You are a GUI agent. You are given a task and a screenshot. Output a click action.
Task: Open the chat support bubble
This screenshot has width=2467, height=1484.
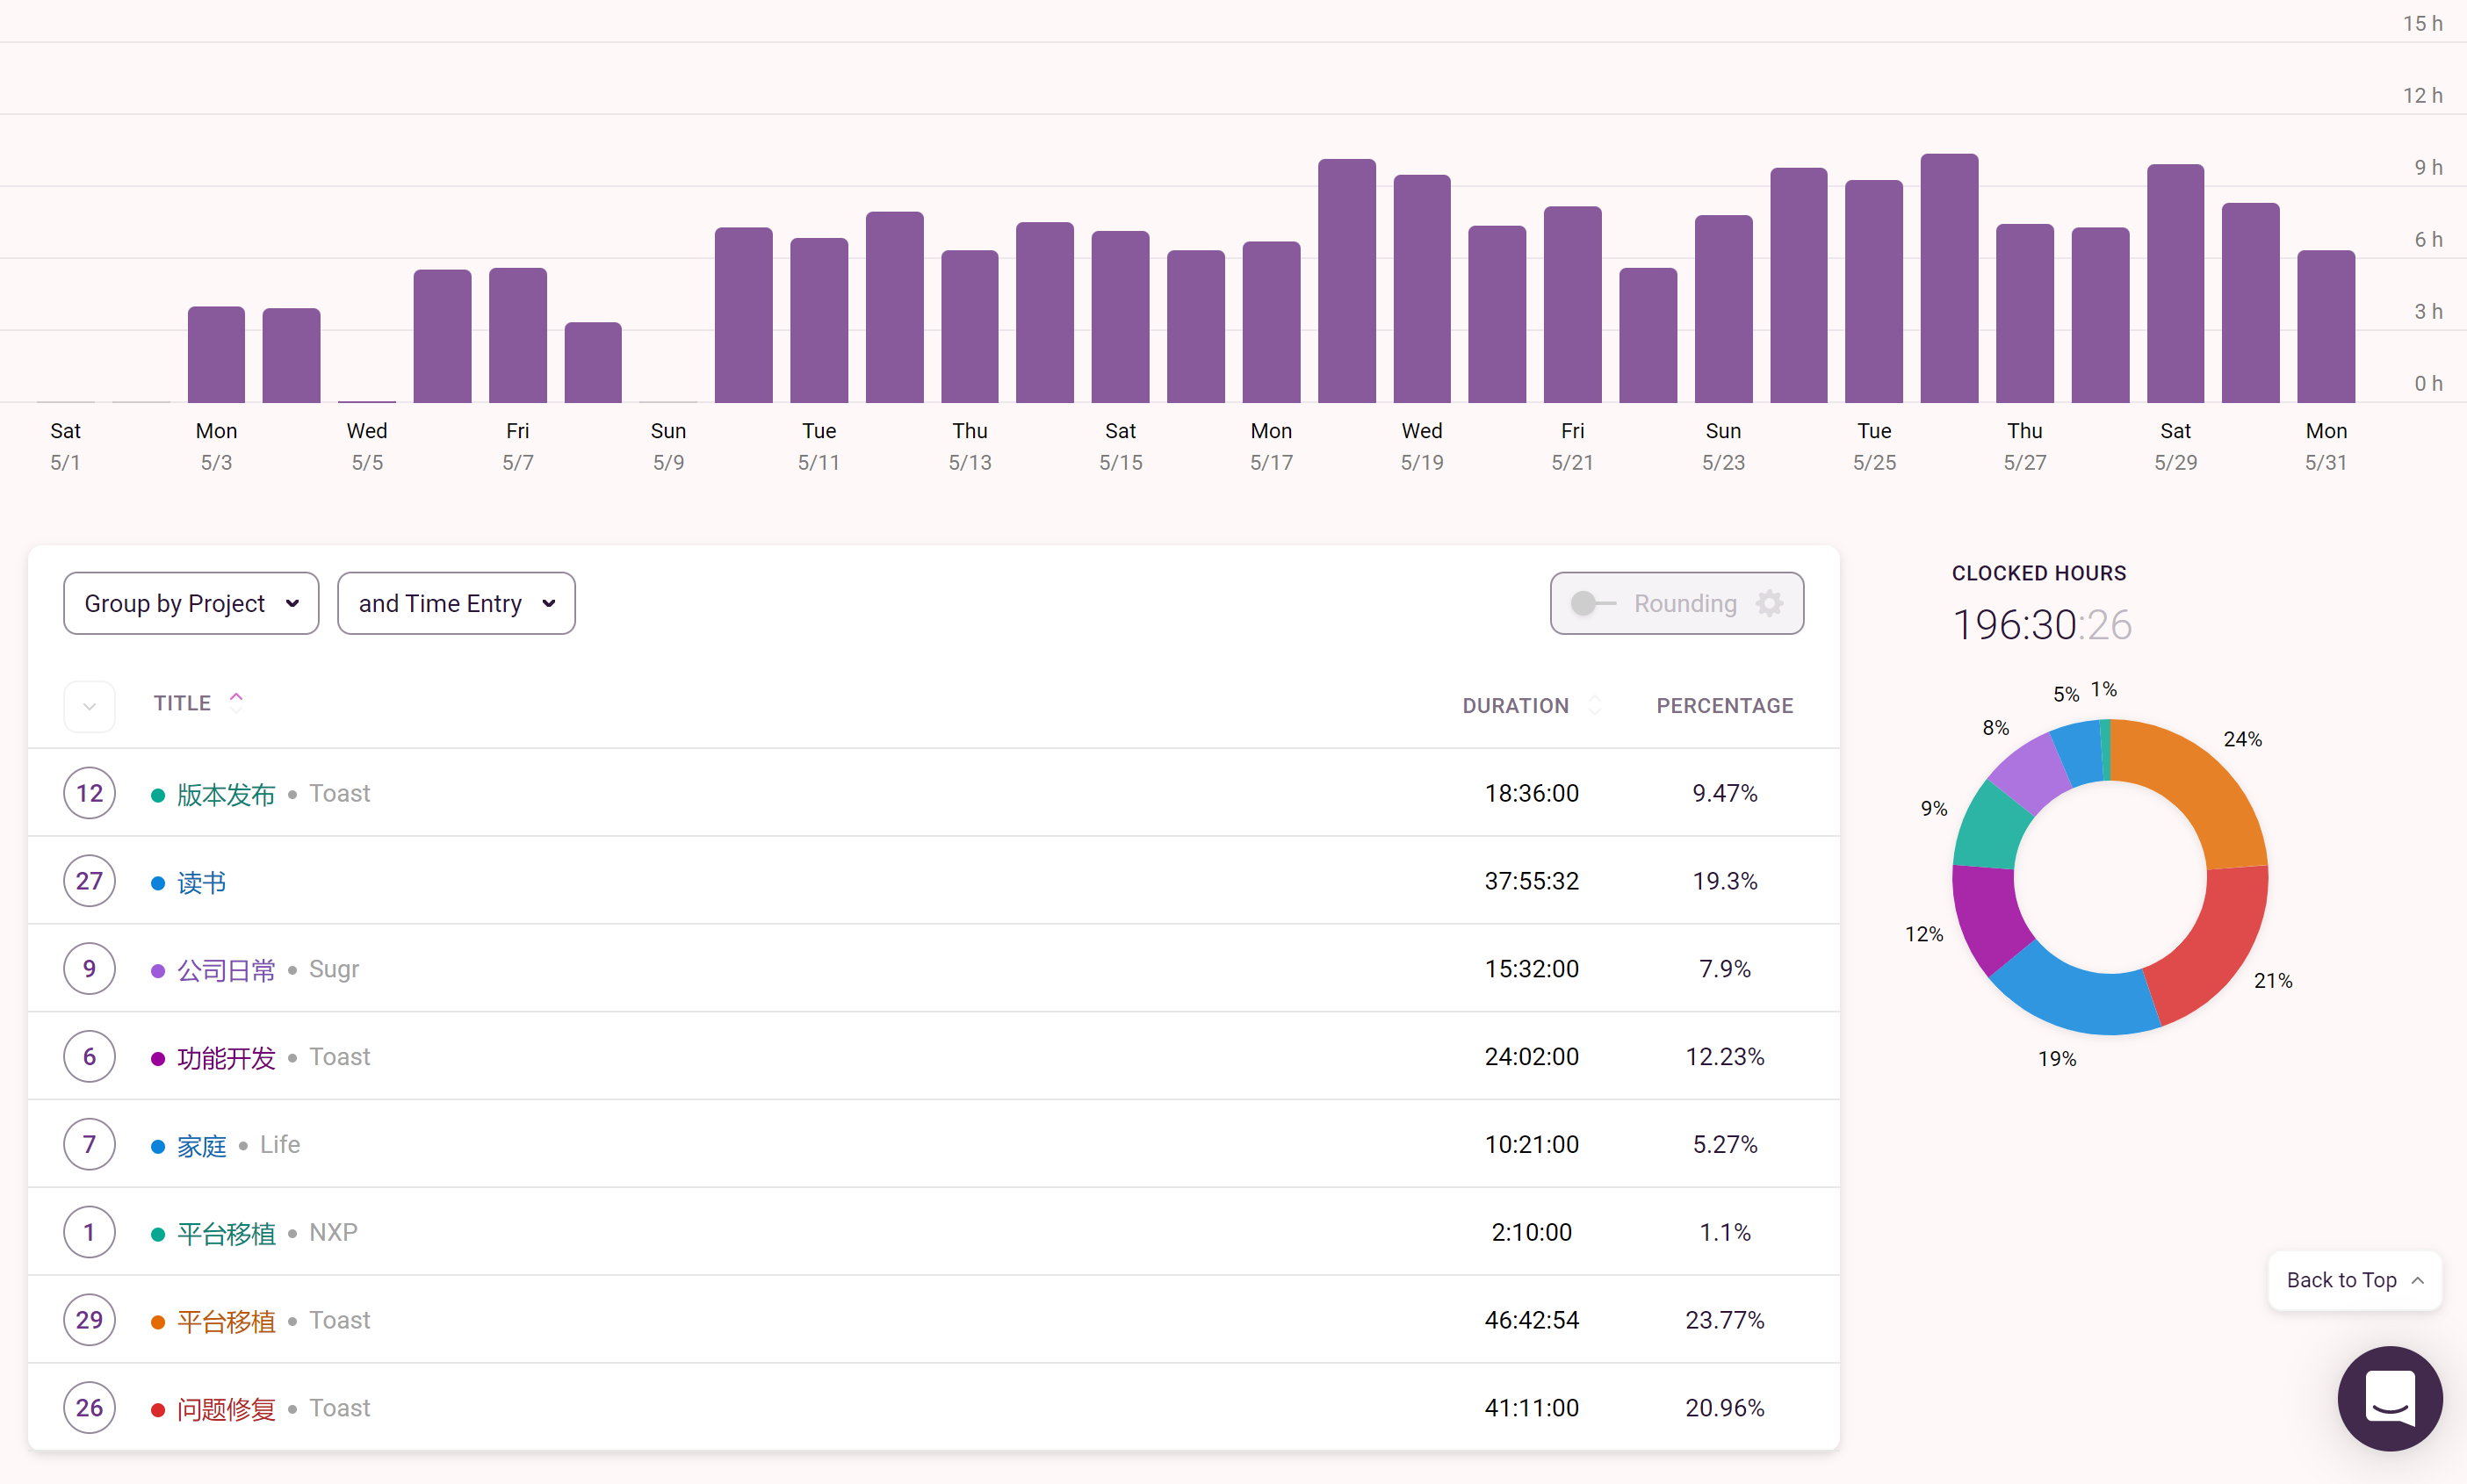[2389, 1398]
